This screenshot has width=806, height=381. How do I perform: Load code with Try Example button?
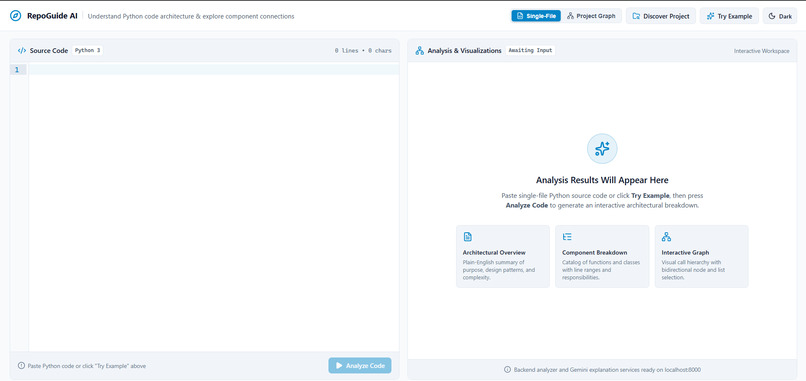coord(730,16)
